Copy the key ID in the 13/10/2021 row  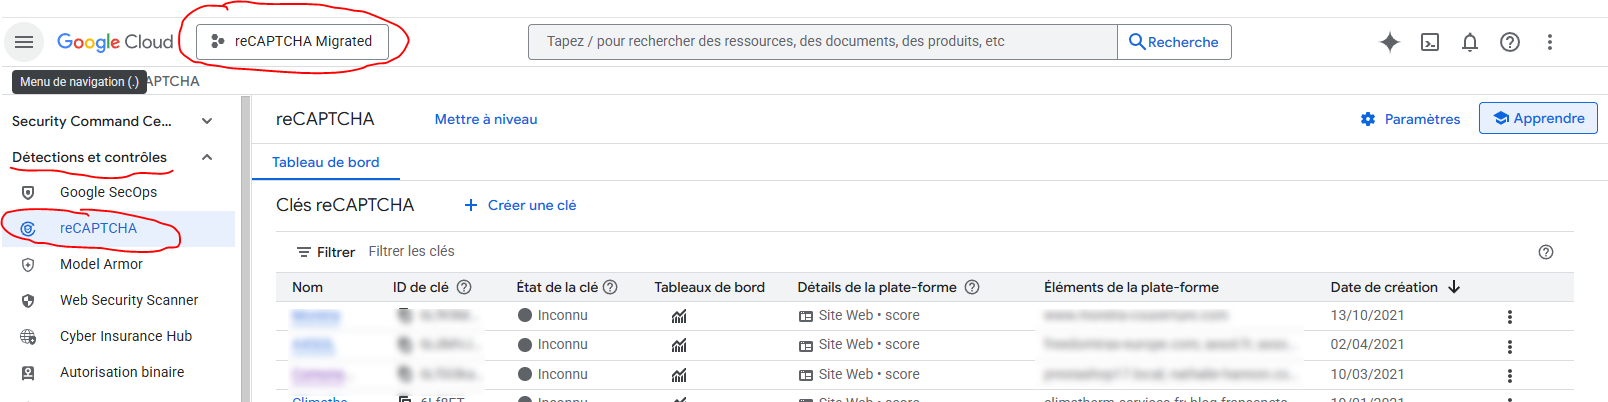[x=405, y=315]
